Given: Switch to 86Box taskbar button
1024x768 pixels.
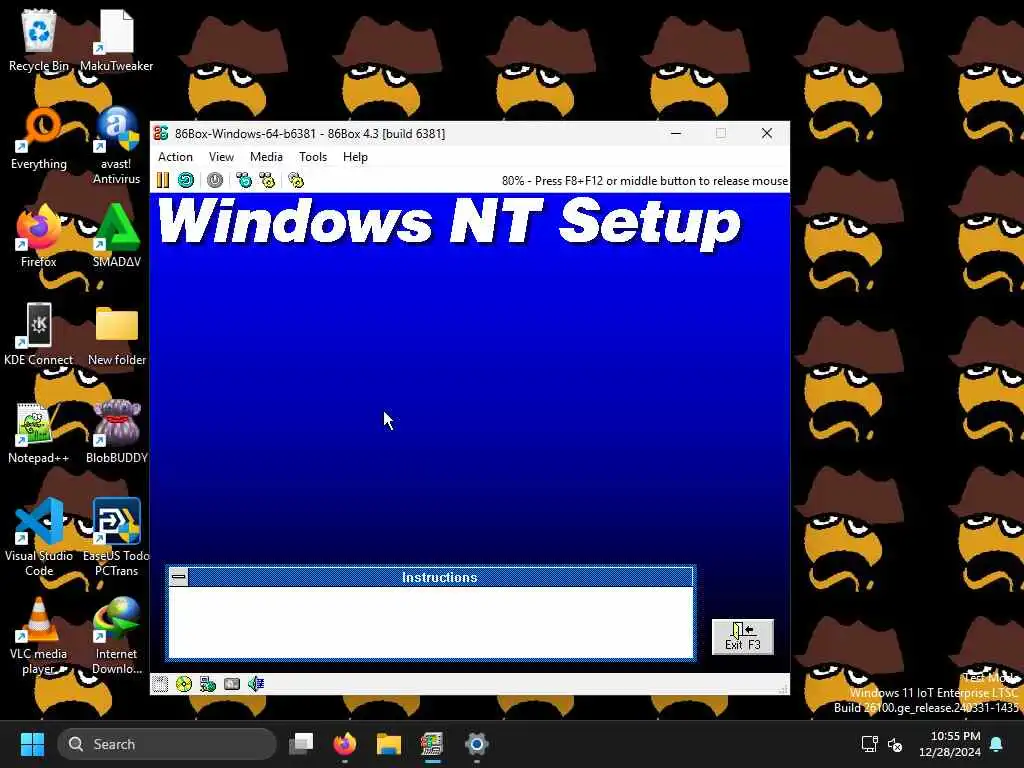Looking at the screenshot, I should pyautogui.click(x=432, y=744).
